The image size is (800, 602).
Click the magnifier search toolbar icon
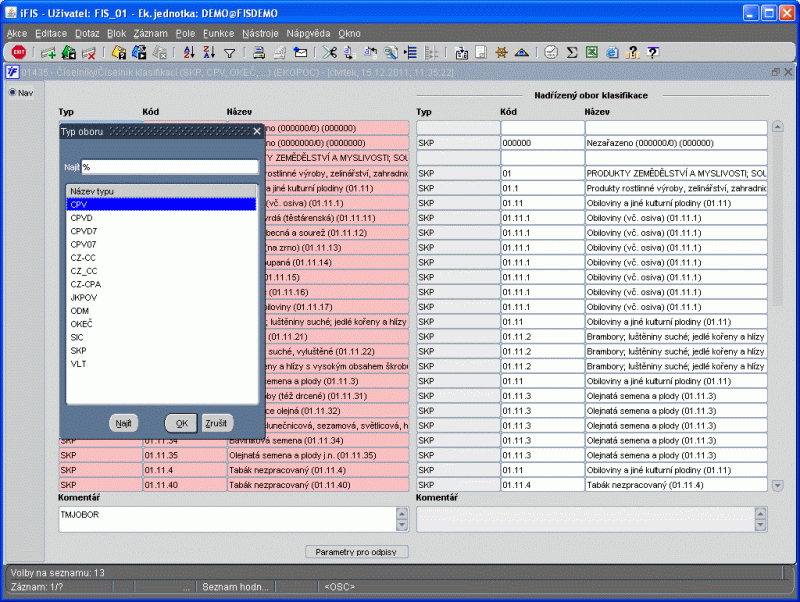coord(390,53)
